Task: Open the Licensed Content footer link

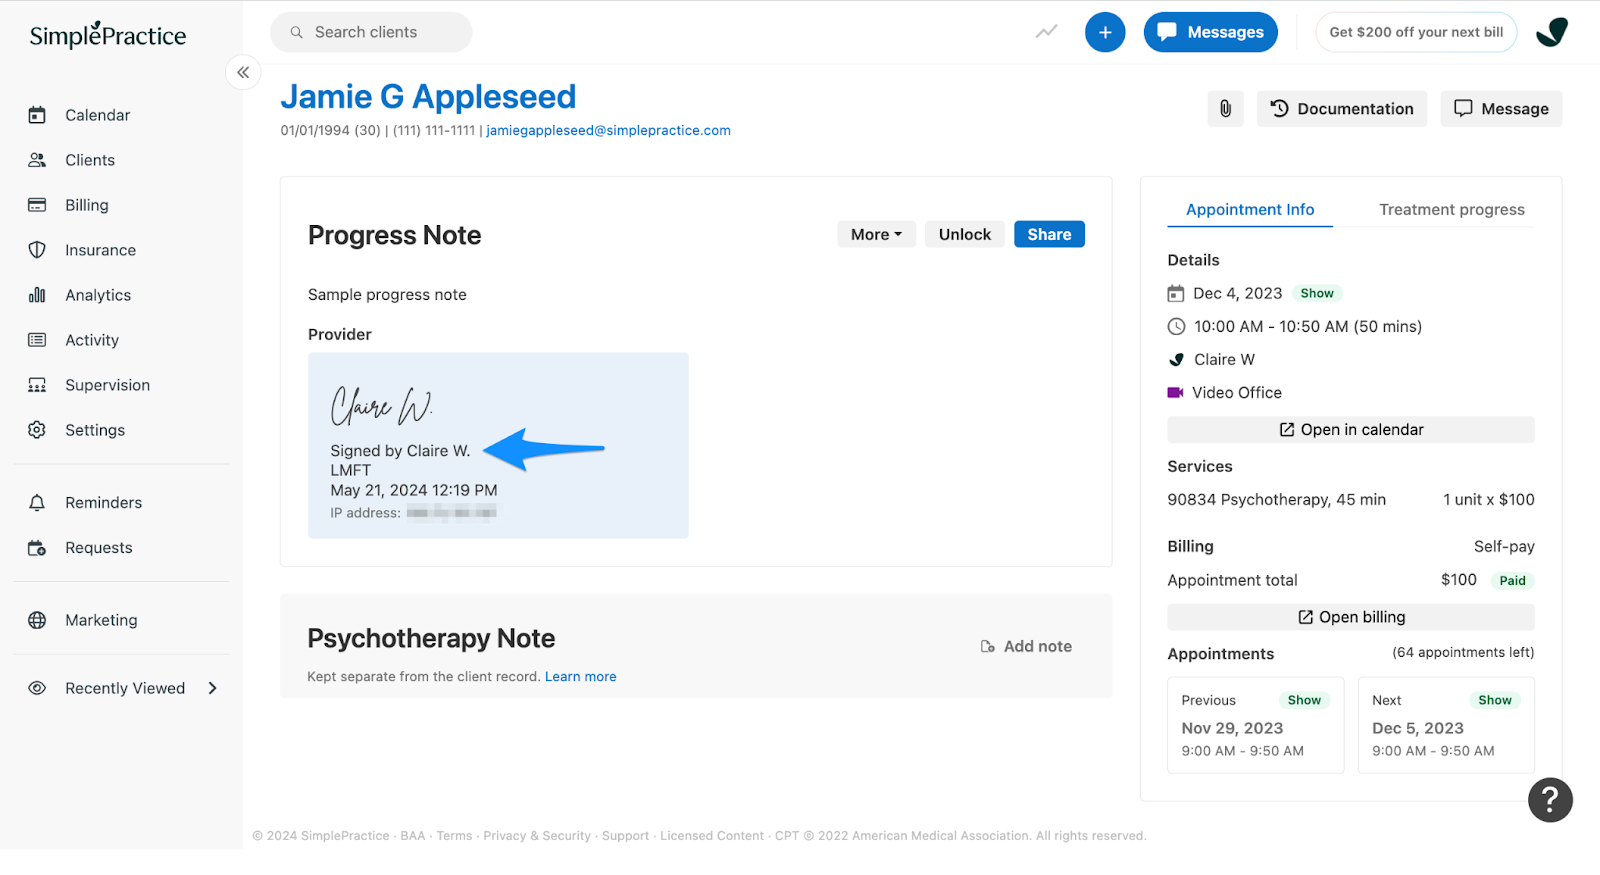Action: pos(712,836)
